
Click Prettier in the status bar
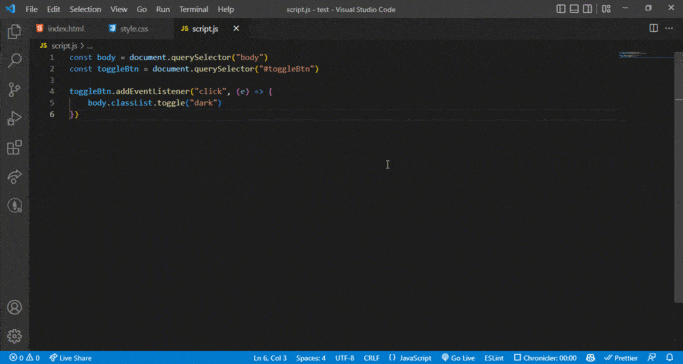point(622,358)
